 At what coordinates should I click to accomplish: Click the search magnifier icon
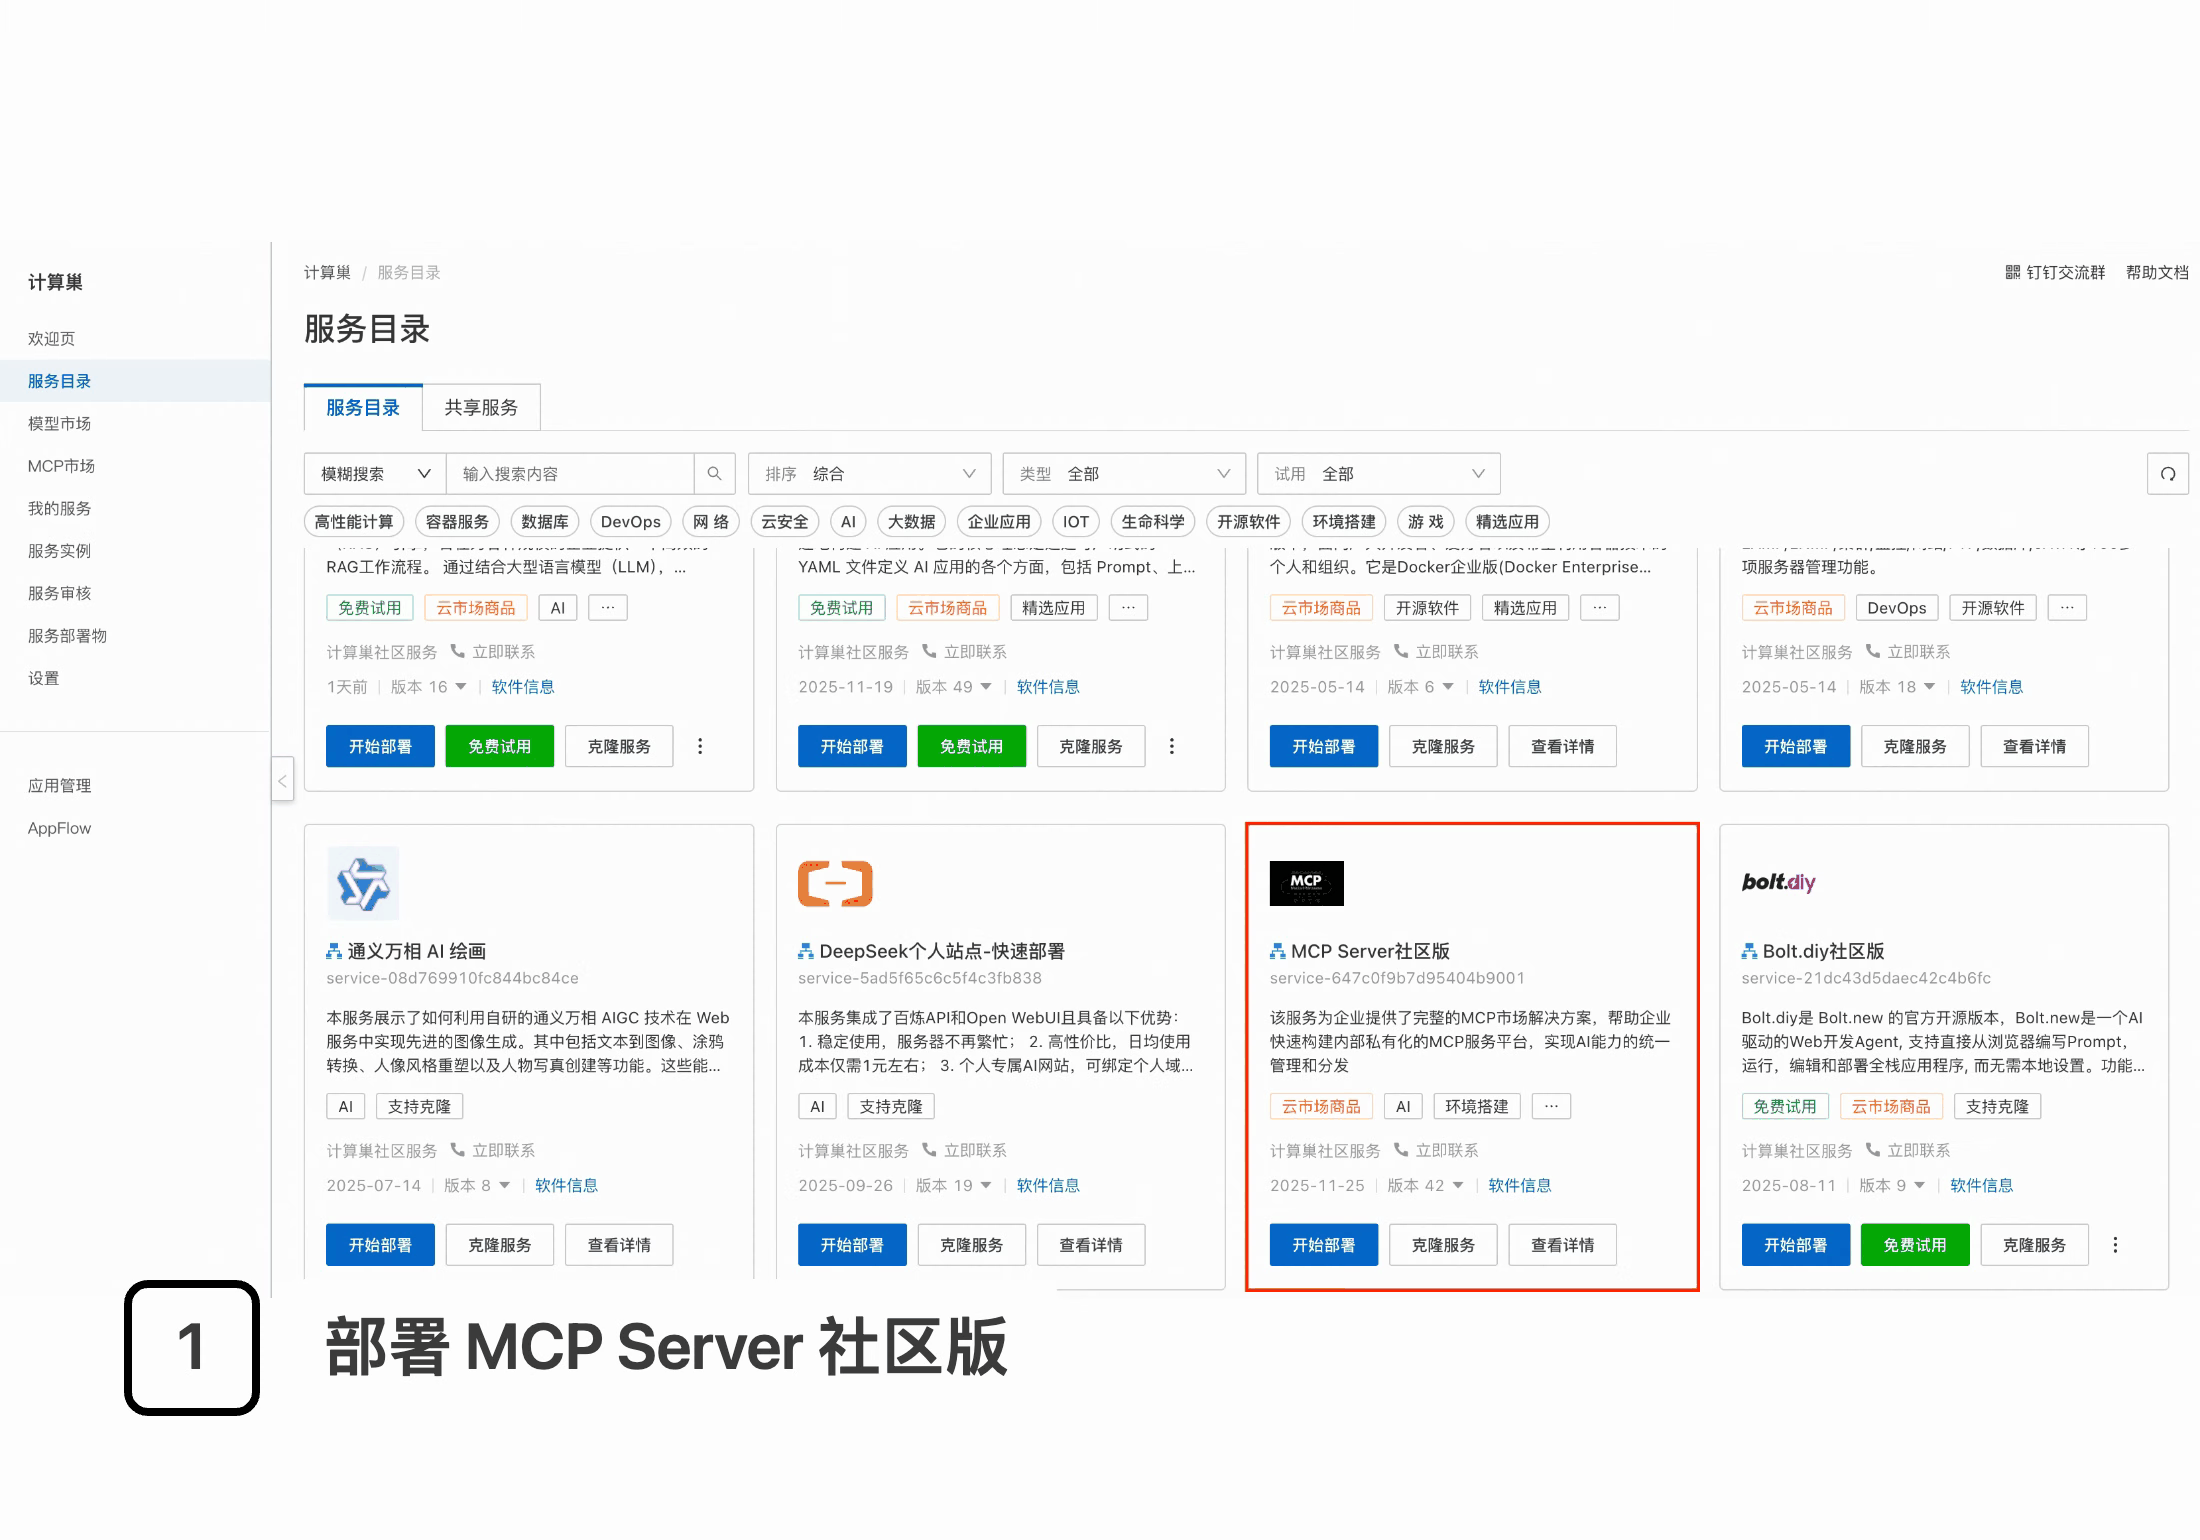pos(714,474)
